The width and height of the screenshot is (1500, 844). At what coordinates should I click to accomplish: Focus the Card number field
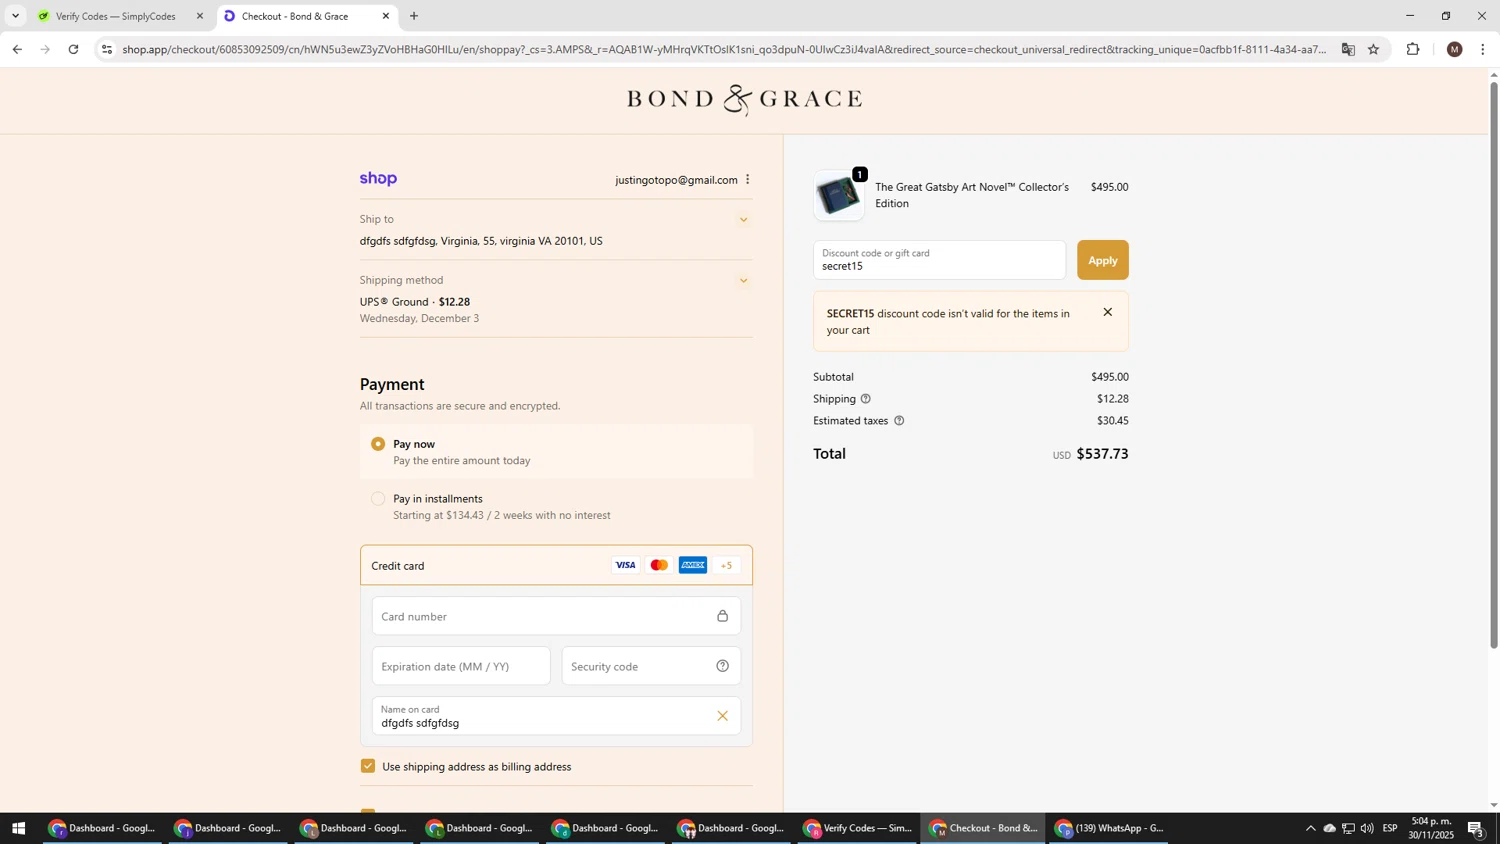(x=556, y=616)
